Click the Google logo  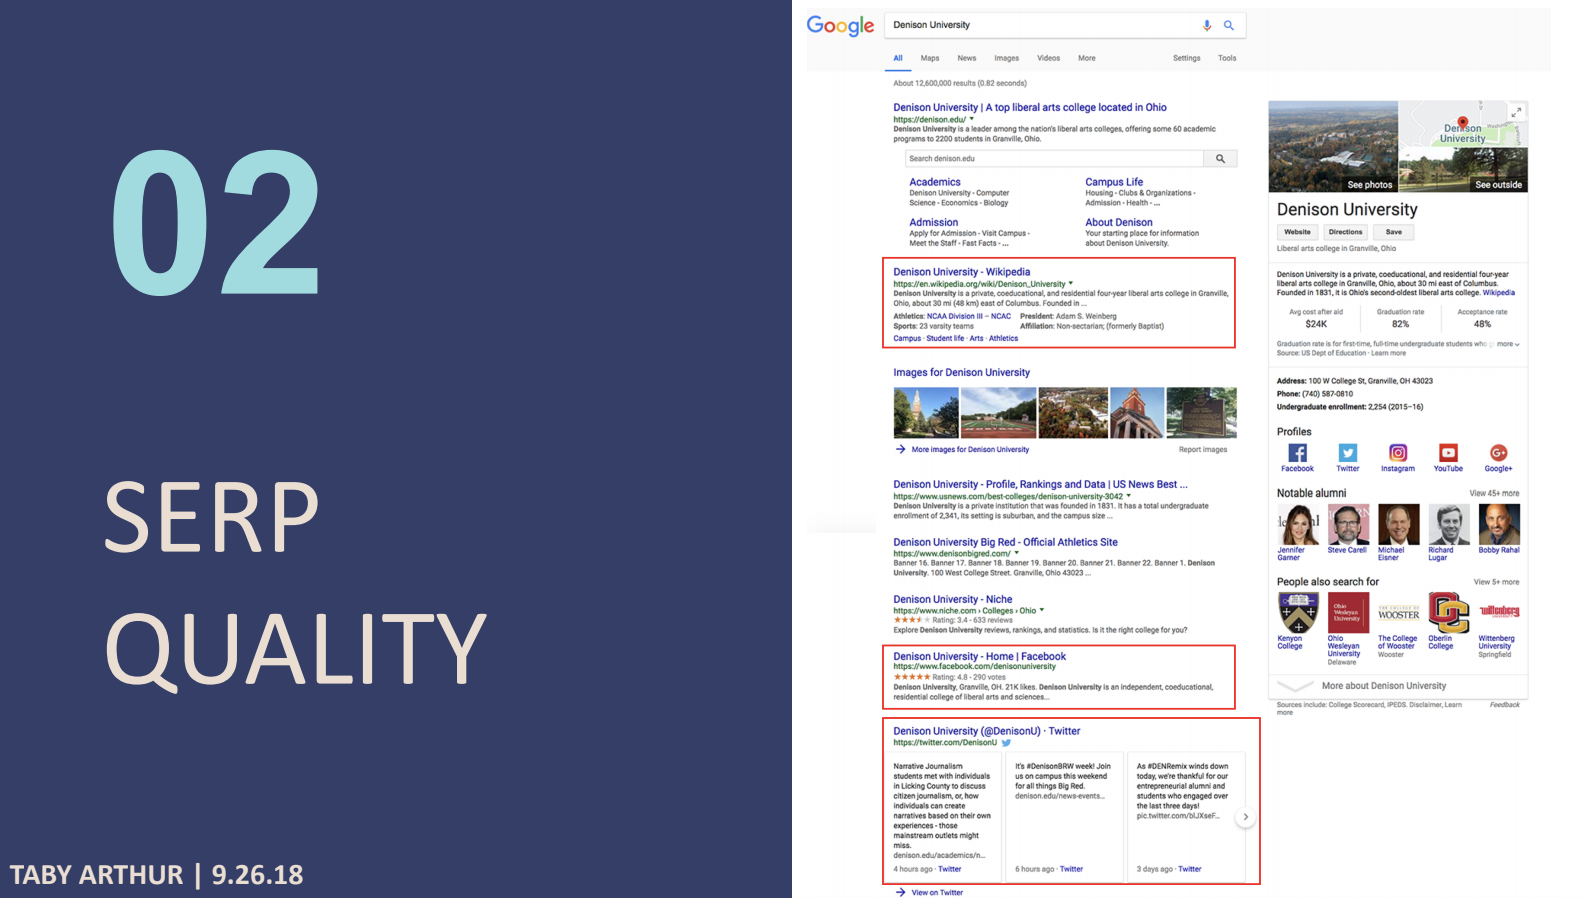click(x=840, y=26)
